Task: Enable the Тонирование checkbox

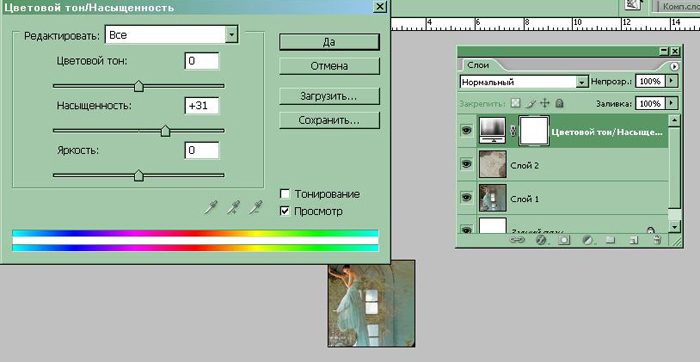Action: pos(284,194)
